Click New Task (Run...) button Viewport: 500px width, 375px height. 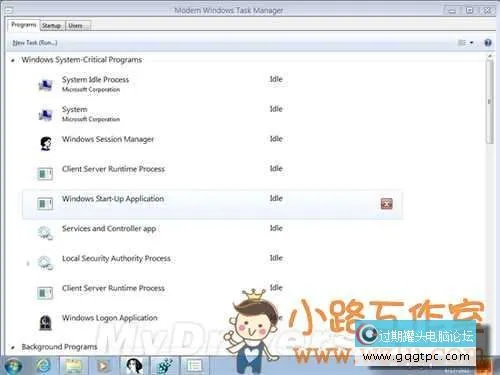click(35, 43)
